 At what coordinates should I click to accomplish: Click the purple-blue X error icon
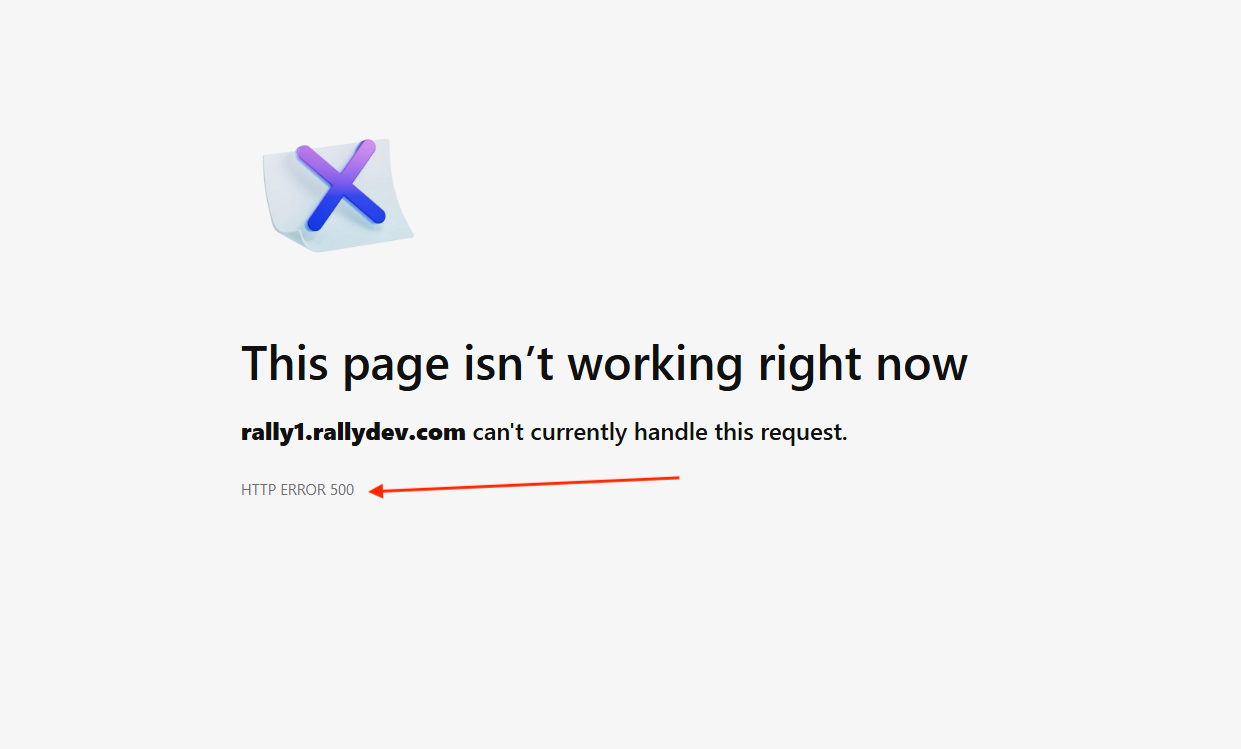point(341,185)
